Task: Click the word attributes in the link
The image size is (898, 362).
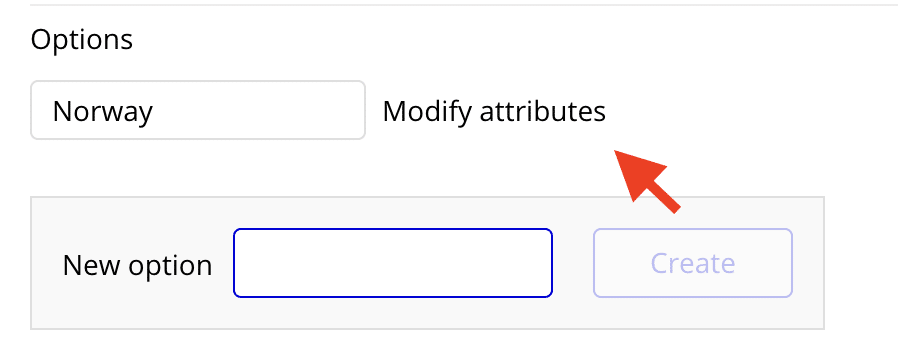Action: [542, 111]
